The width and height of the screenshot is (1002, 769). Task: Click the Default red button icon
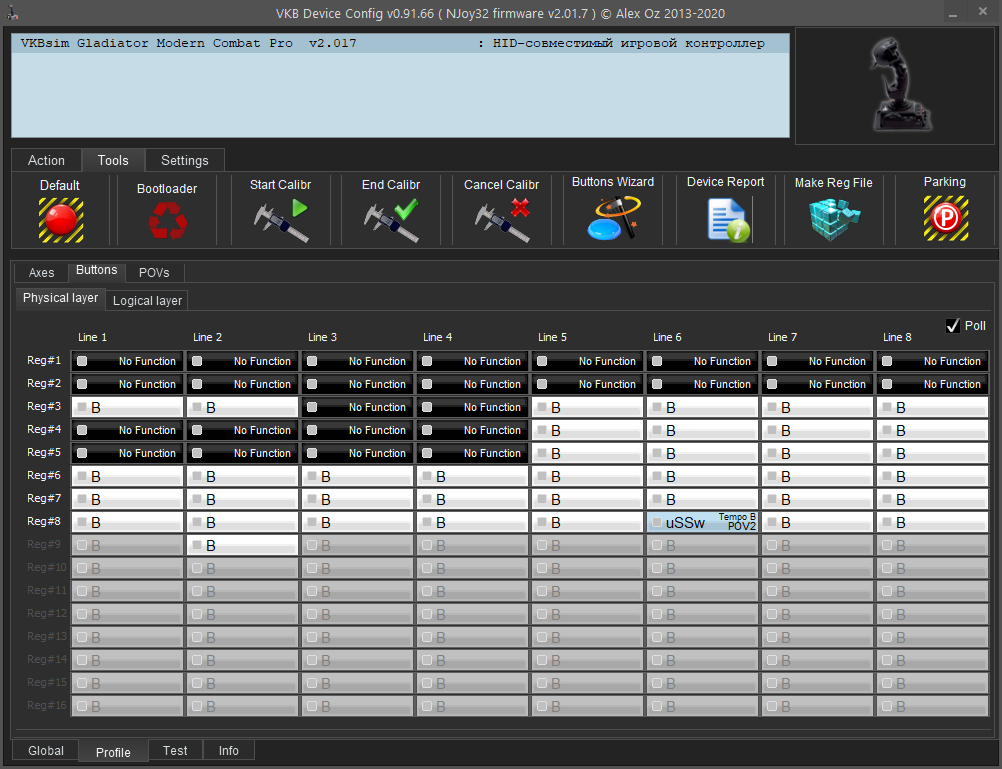pyautogui.click(x=61, y=220)
